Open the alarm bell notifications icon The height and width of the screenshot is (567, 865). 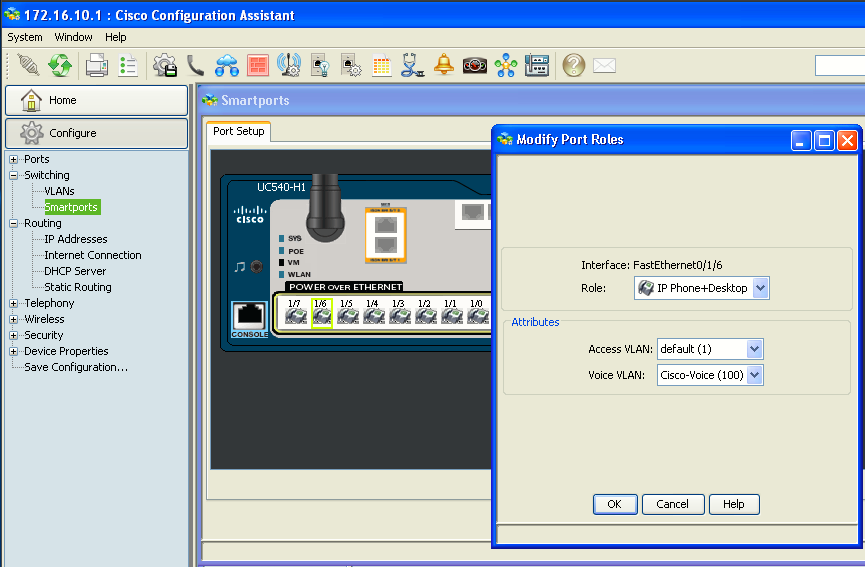(444, 65)
